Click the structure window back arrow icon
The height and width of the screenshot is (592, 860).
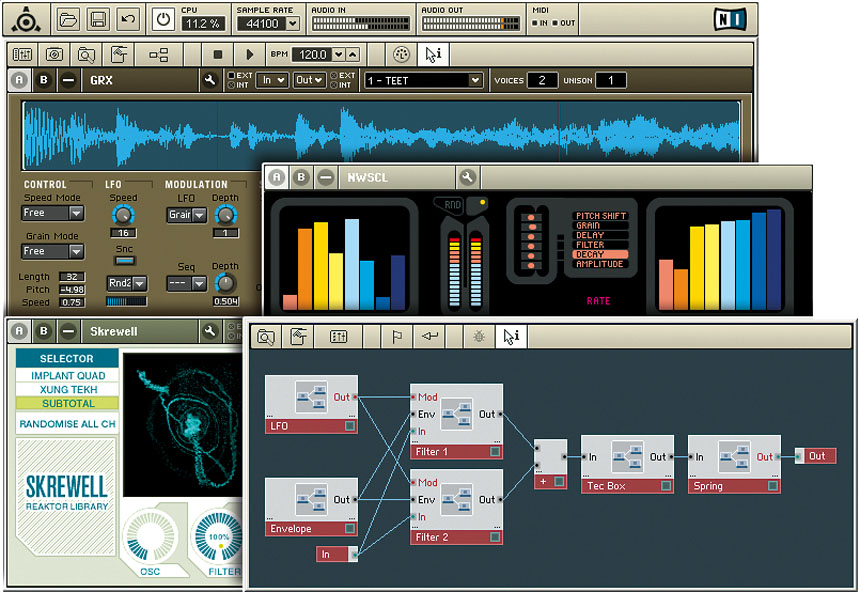tap(429, 336)
